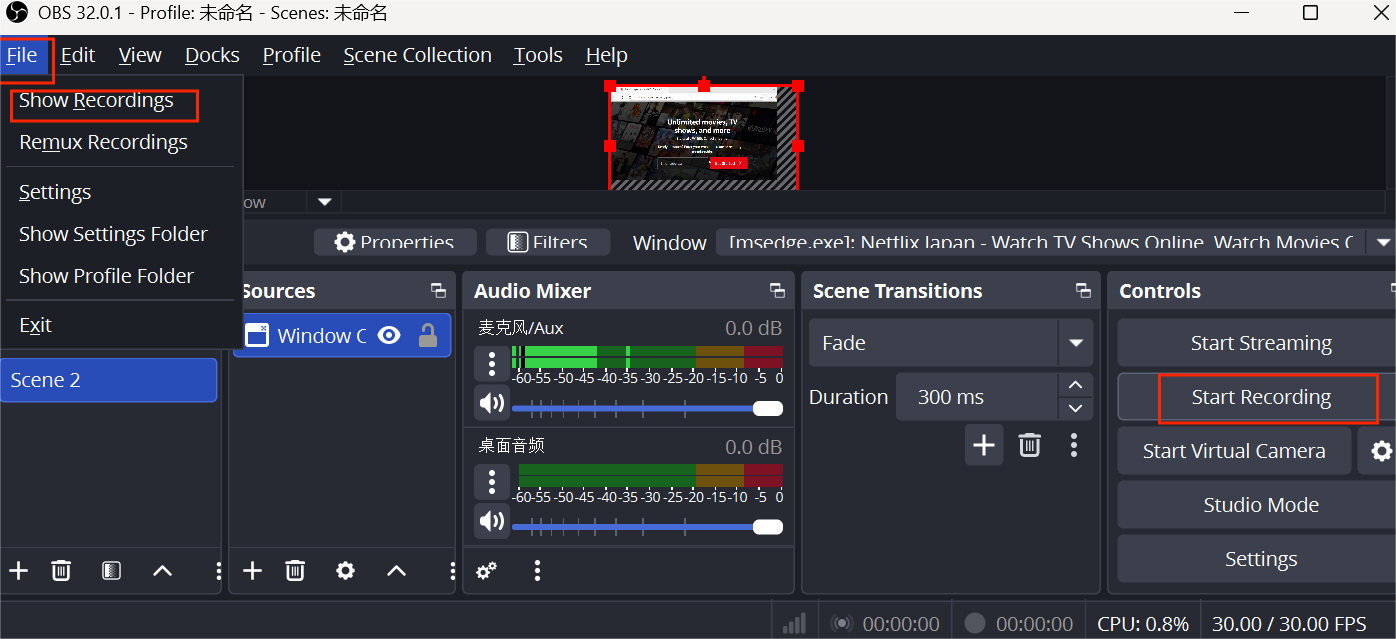Open source properties with the gear icon
1396x639 pixels.
coord(345,571)
